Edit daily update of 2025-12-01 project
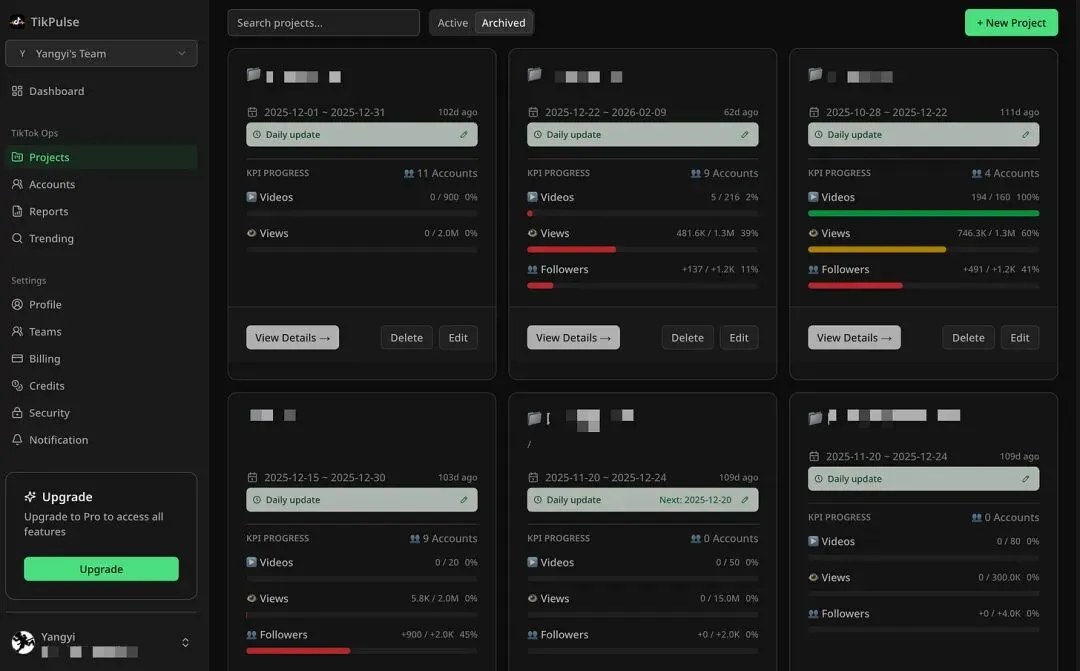Viewport: 1080px width, 671px height. pyautogui.click(x=464, y=134)
